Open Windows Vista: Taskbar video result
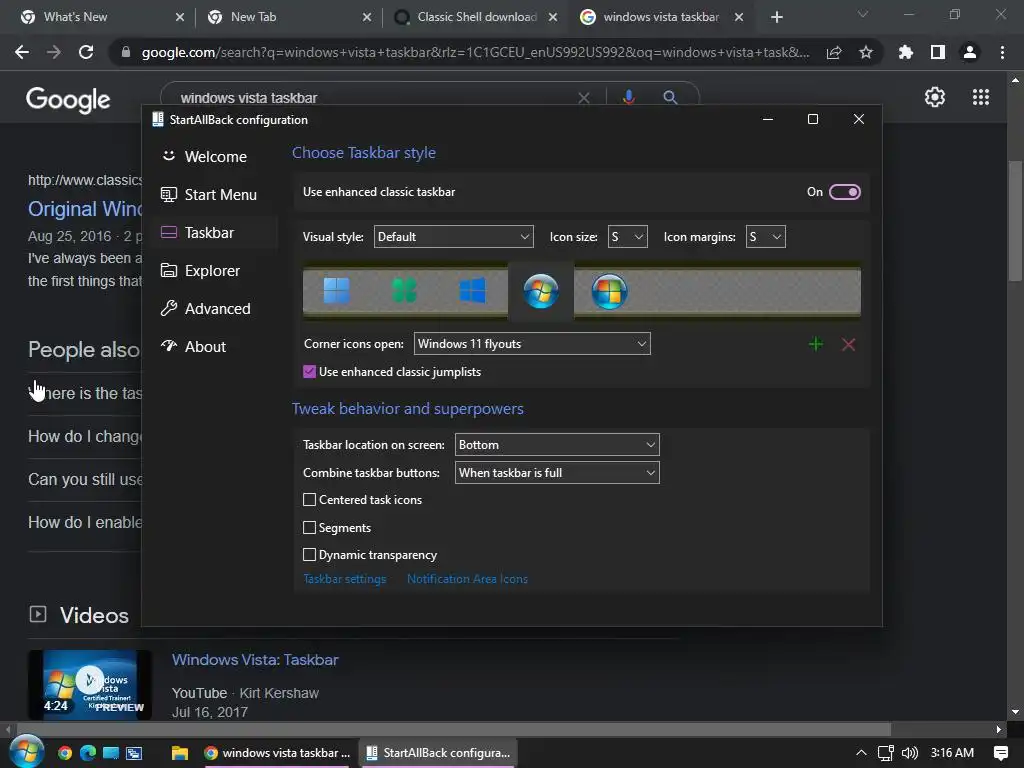This screenshot has height=768, width=1024. pos(255,660)
